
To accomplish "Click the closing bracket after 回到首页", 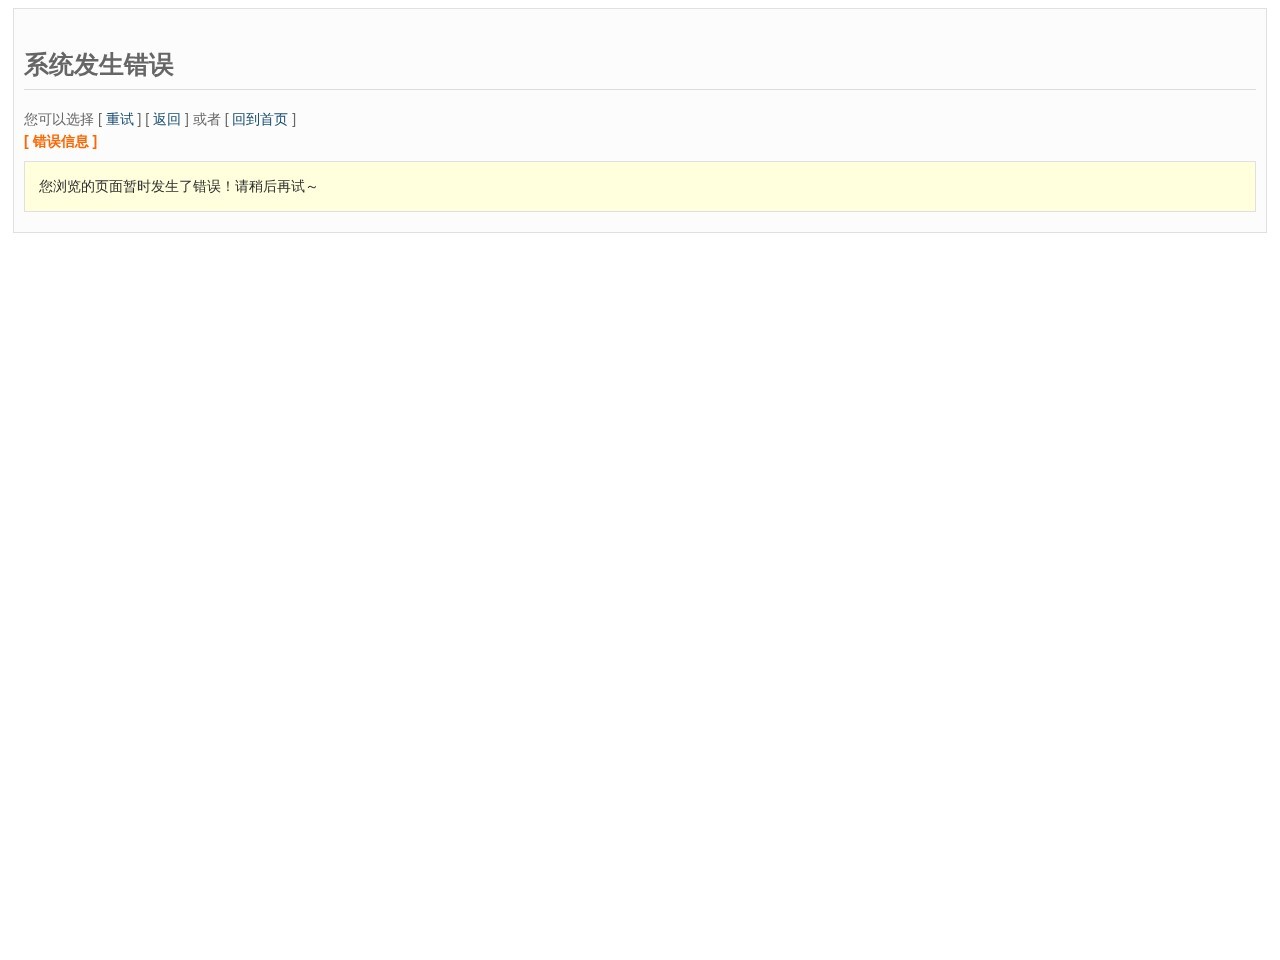I will click(294, 120).
